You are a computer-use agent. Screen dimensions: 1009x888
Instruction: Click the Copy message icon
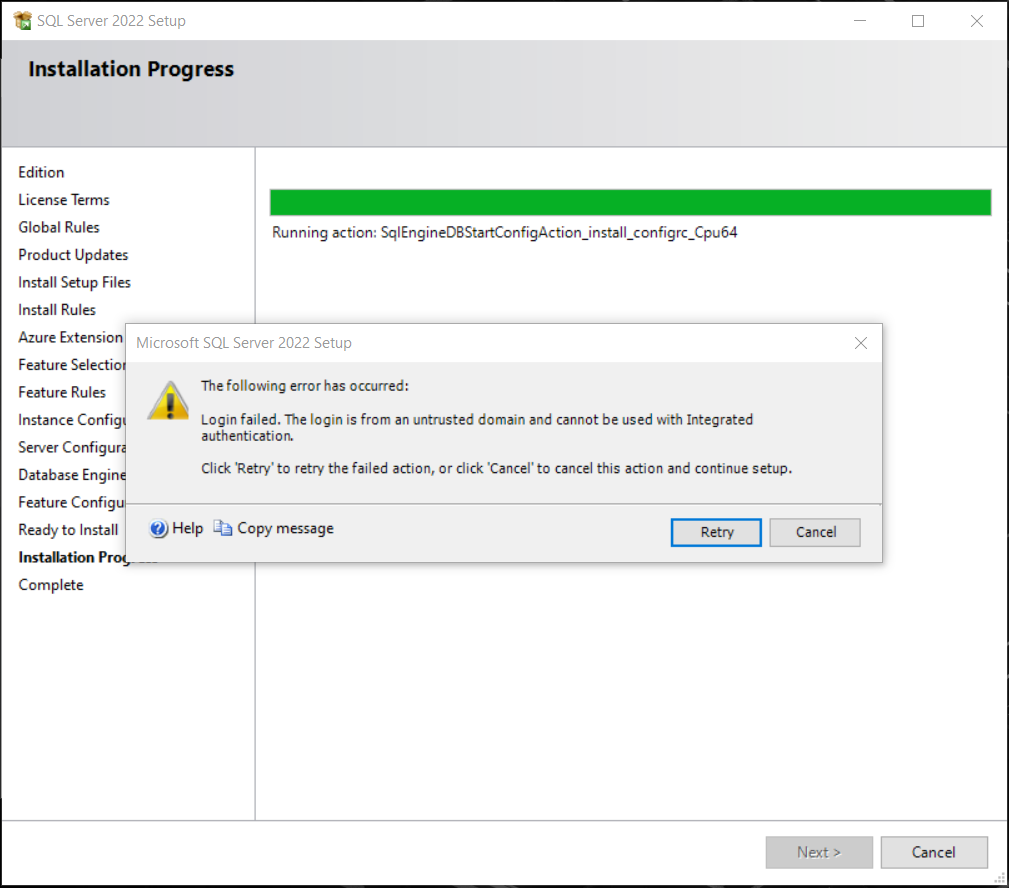tap(223, 528)
